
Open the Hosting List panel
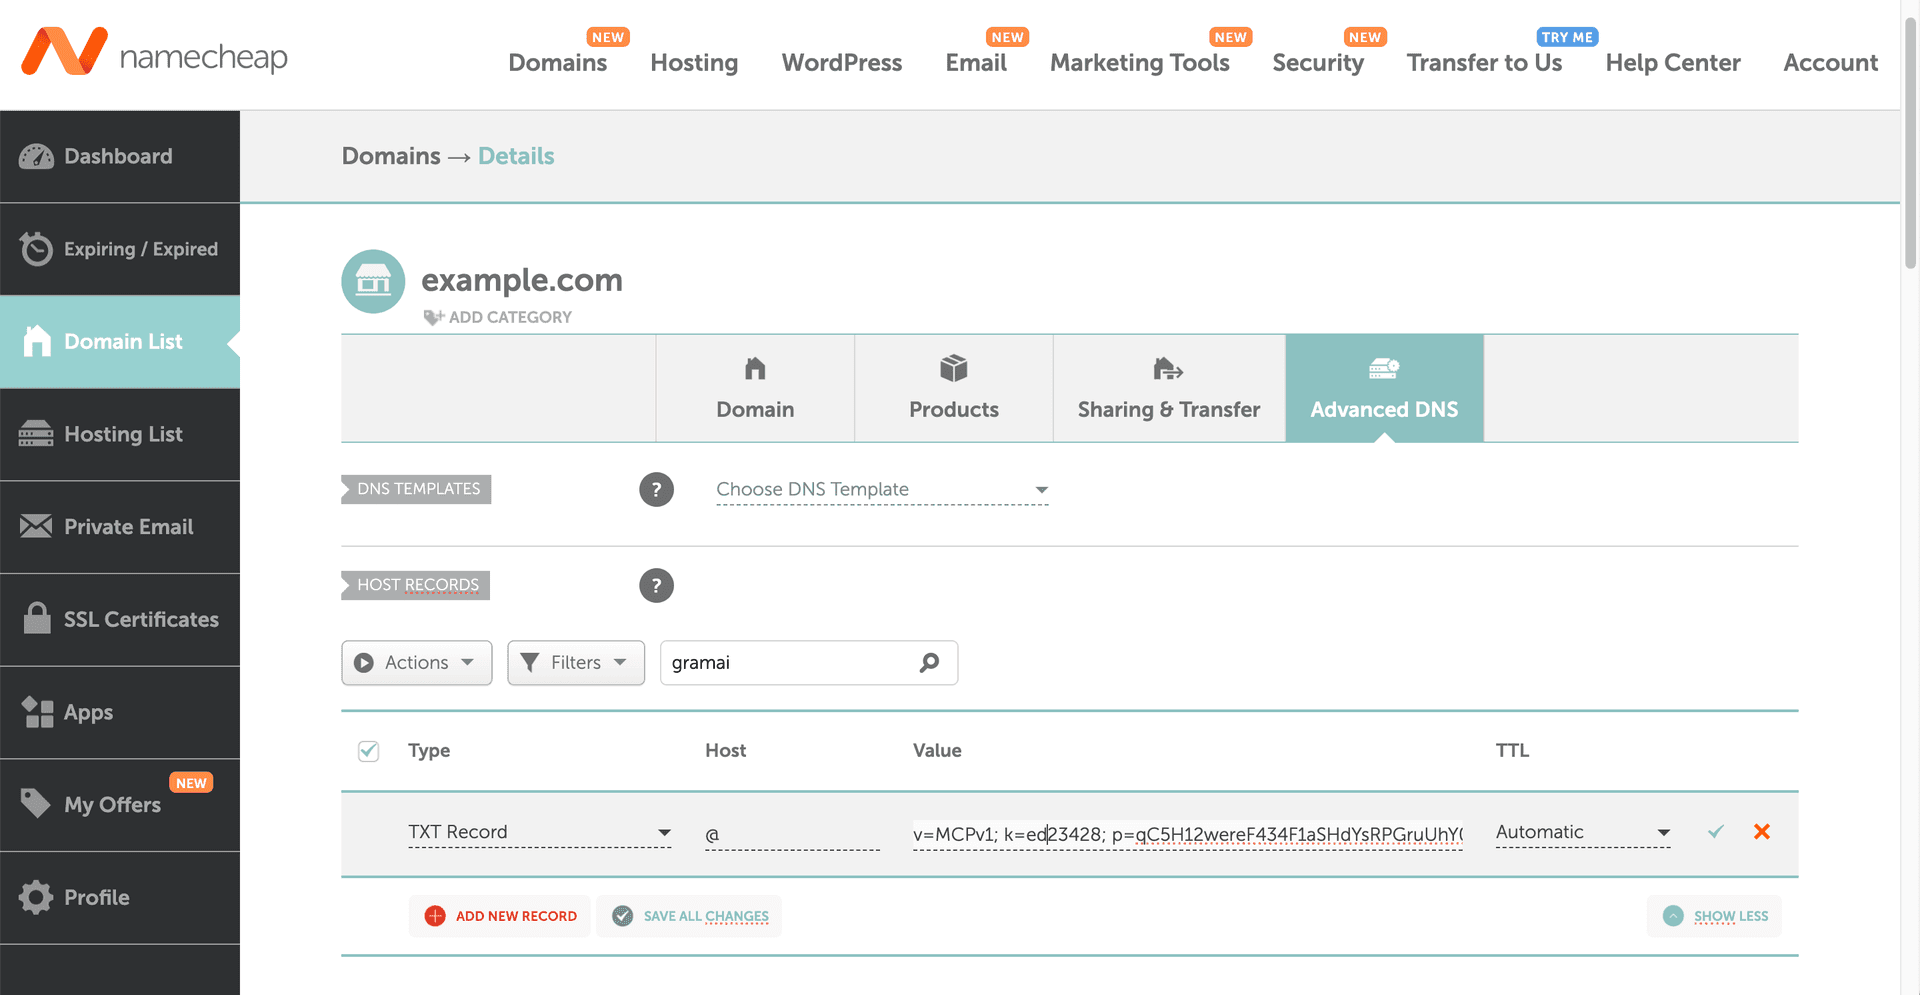click(x=123, y=434)
